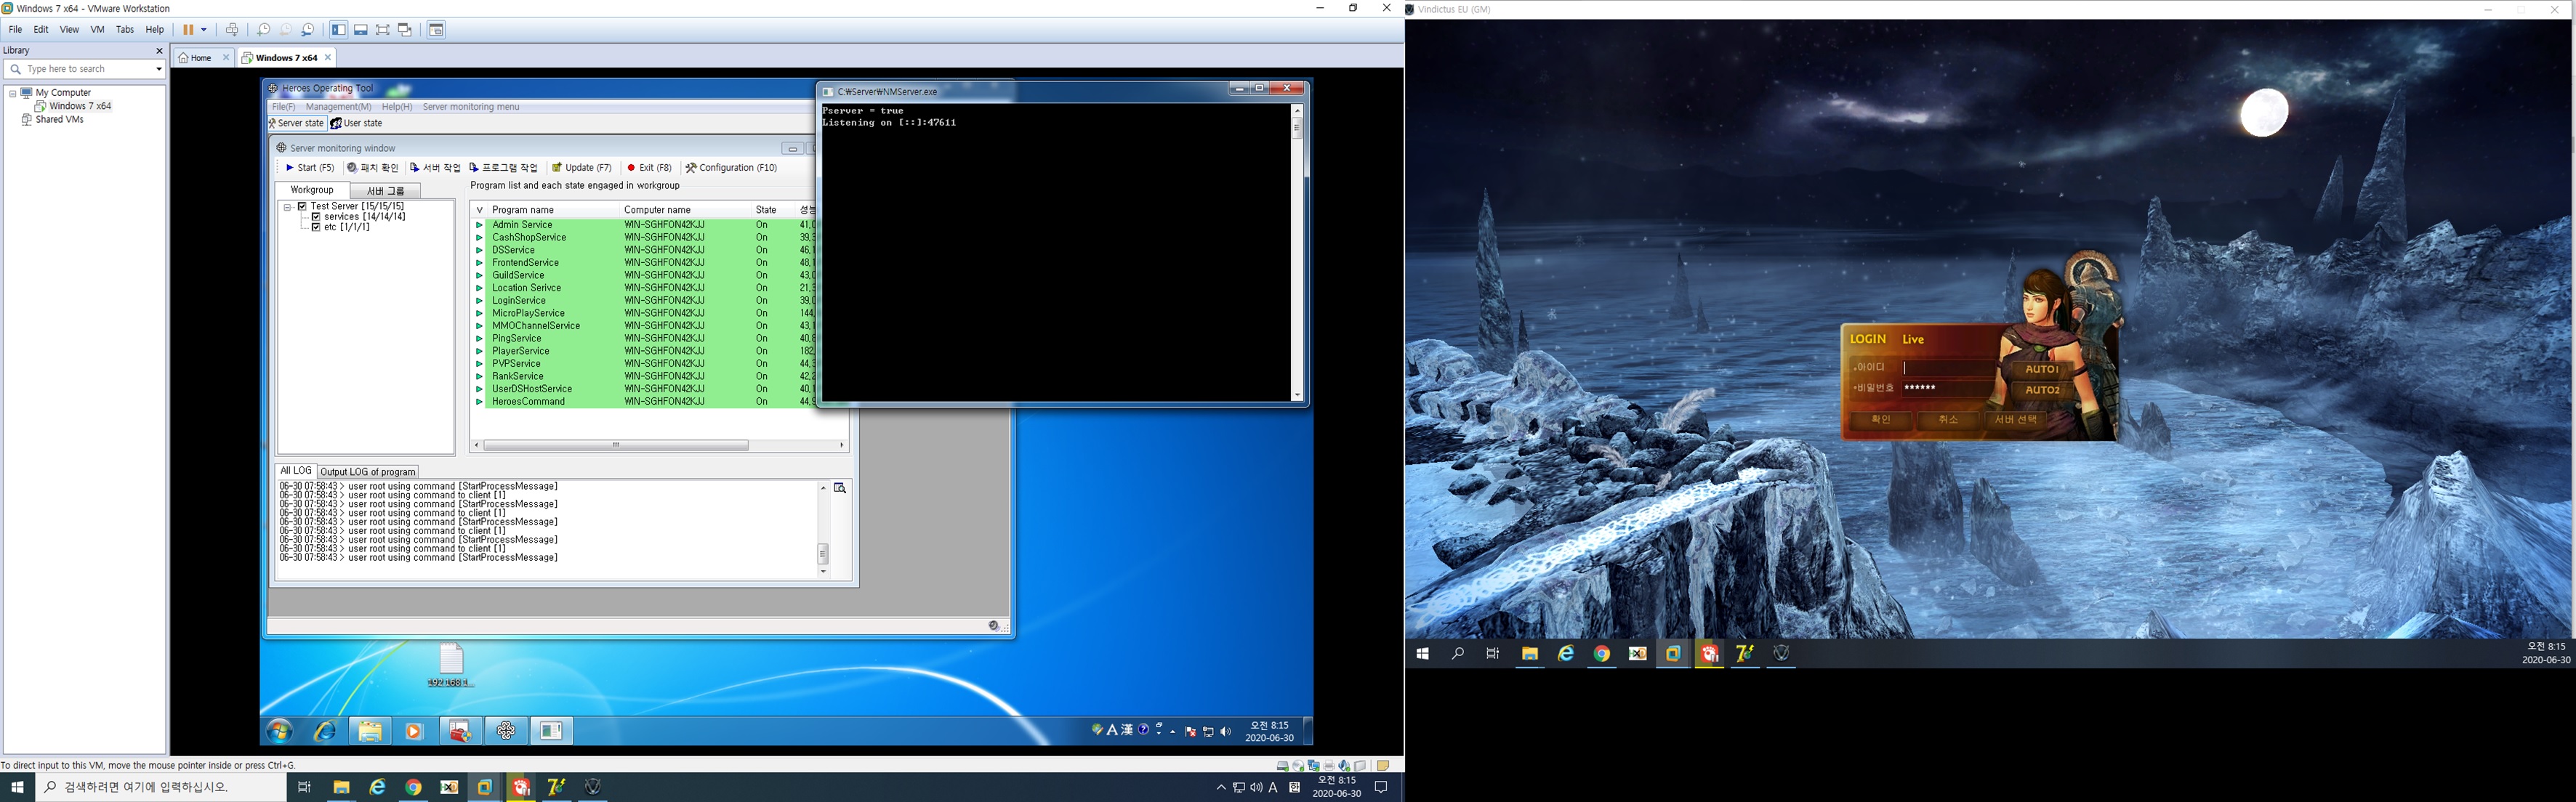Click Update (F7) button
2576x802 pixels.
pos(582,168)
